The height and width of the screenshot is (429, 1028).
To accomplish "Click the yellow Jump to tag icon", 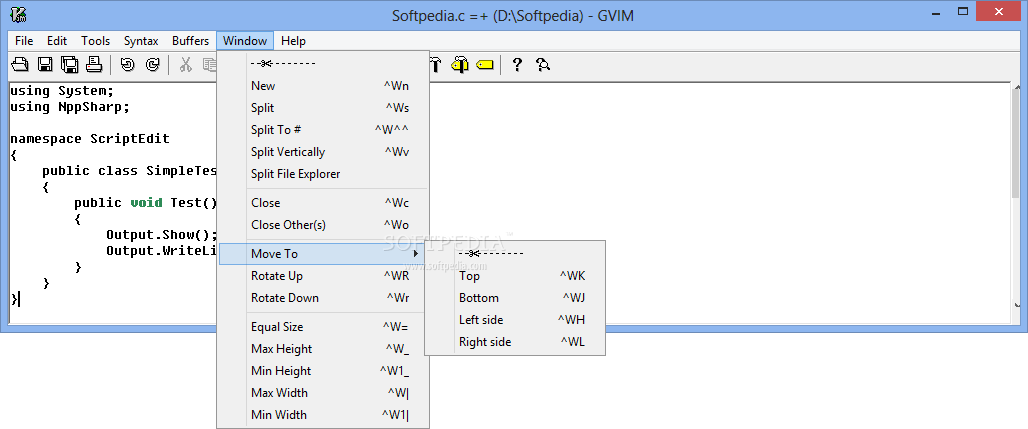I will tap(484, 64).
